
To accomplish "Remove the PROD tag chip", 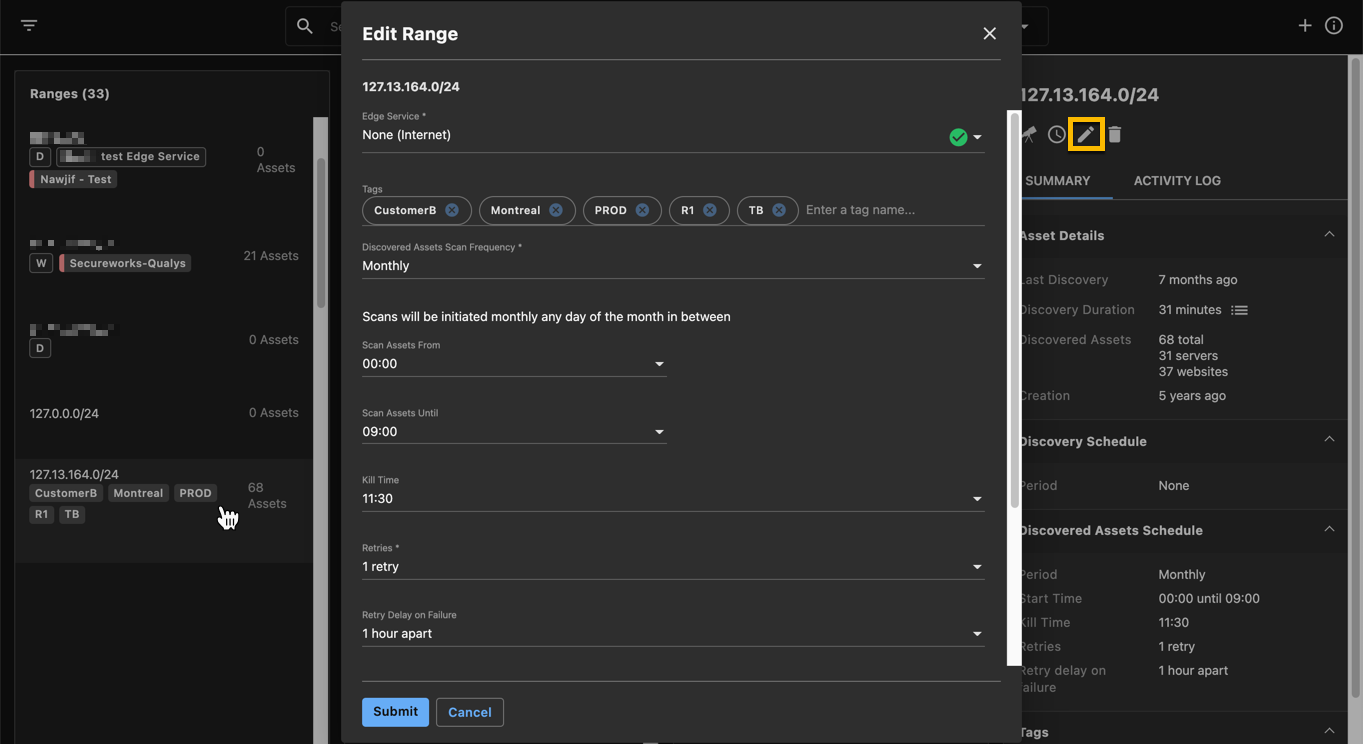I will pos(642,210).
